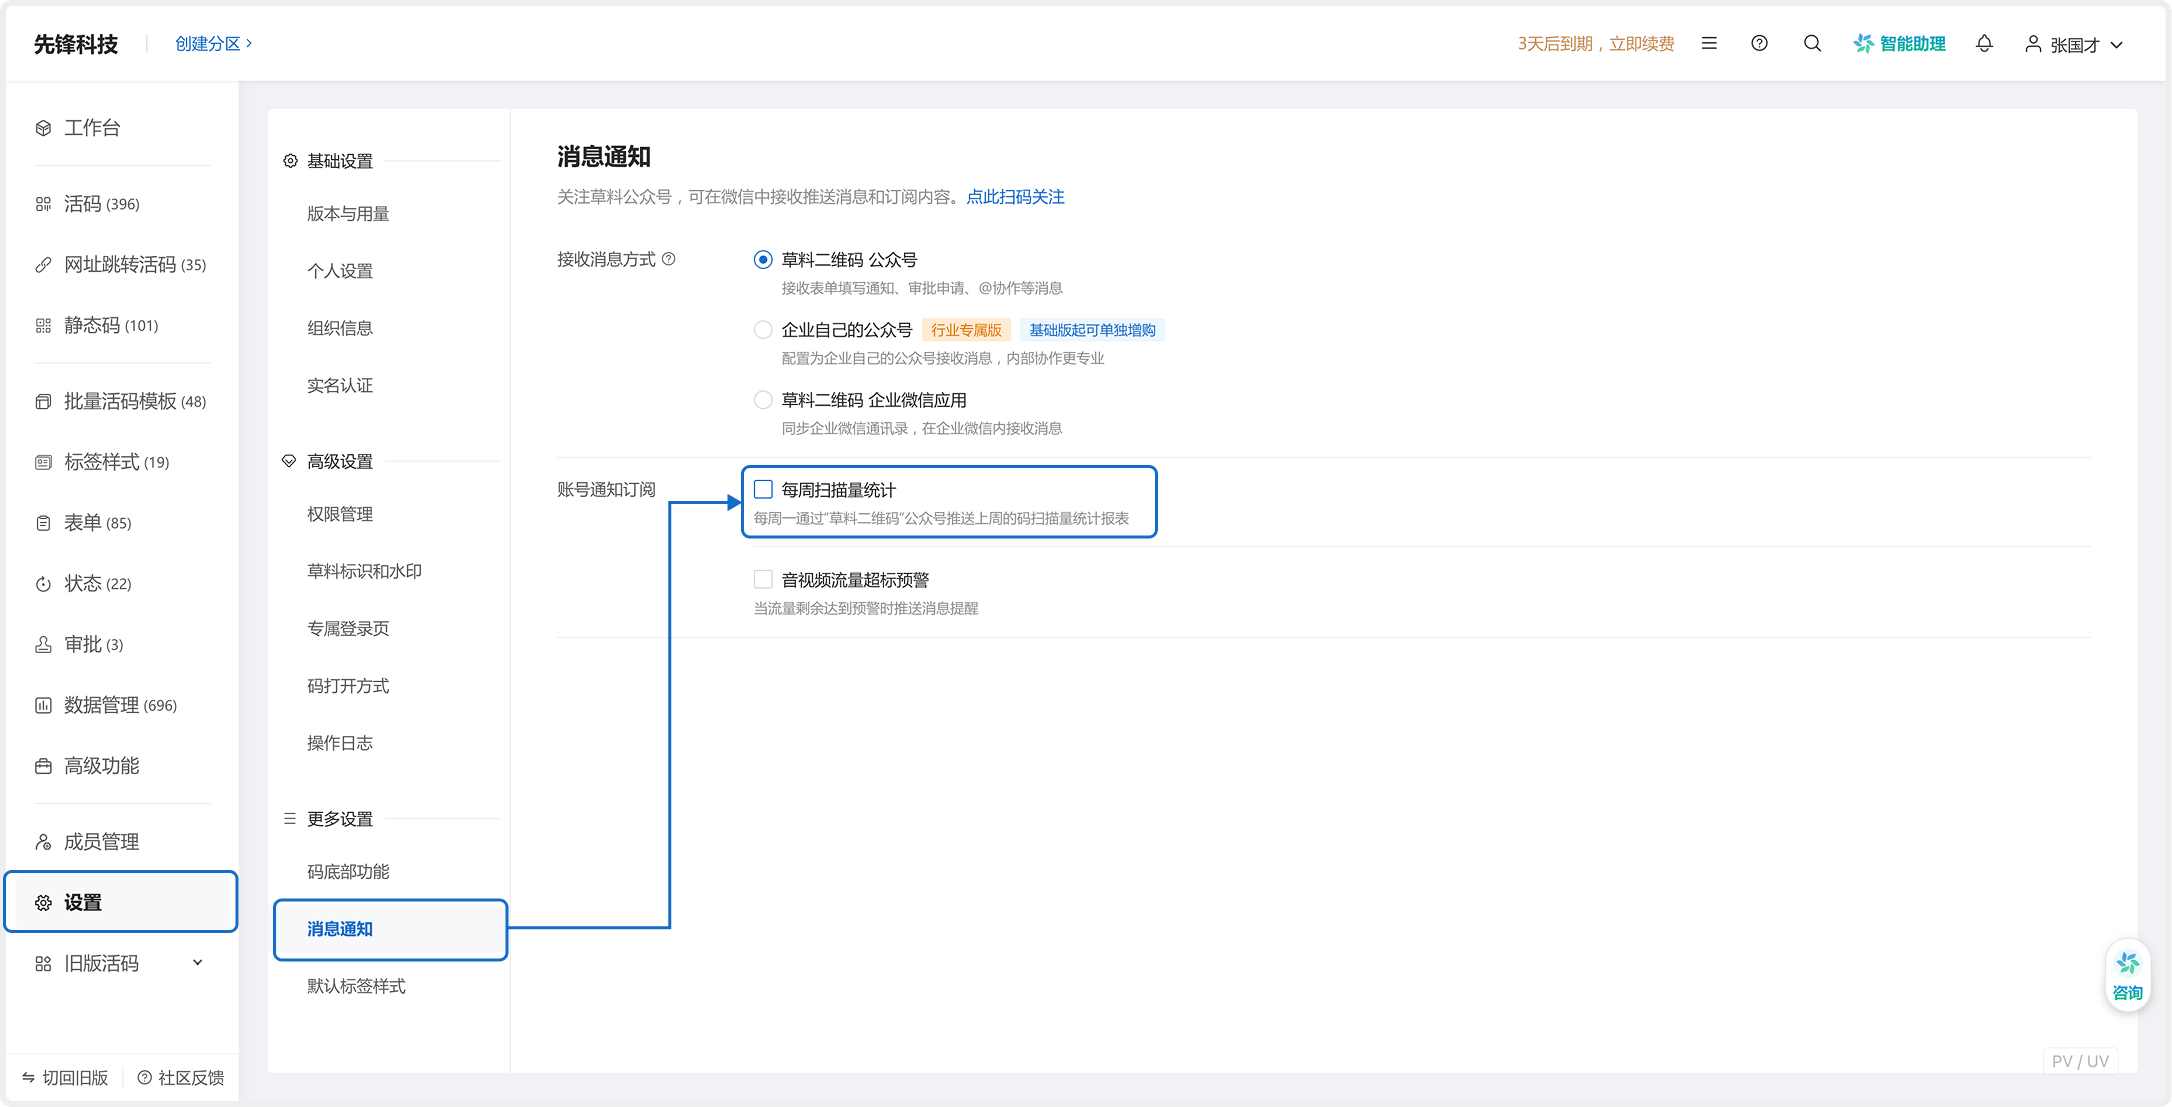The width and height of the screenshot is (2172, 1107).
Task: Click the 咨询 floating consult icon
Action: (x=2127, y=975)
